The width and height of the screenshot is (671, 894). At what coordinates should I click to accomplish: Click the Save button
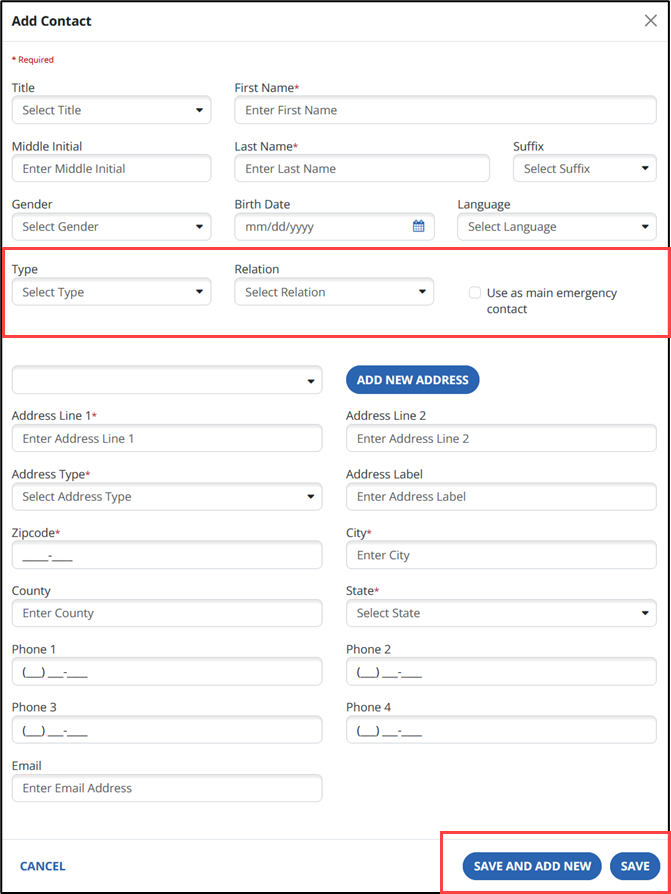pyautogui.click(x=635, y=866)
